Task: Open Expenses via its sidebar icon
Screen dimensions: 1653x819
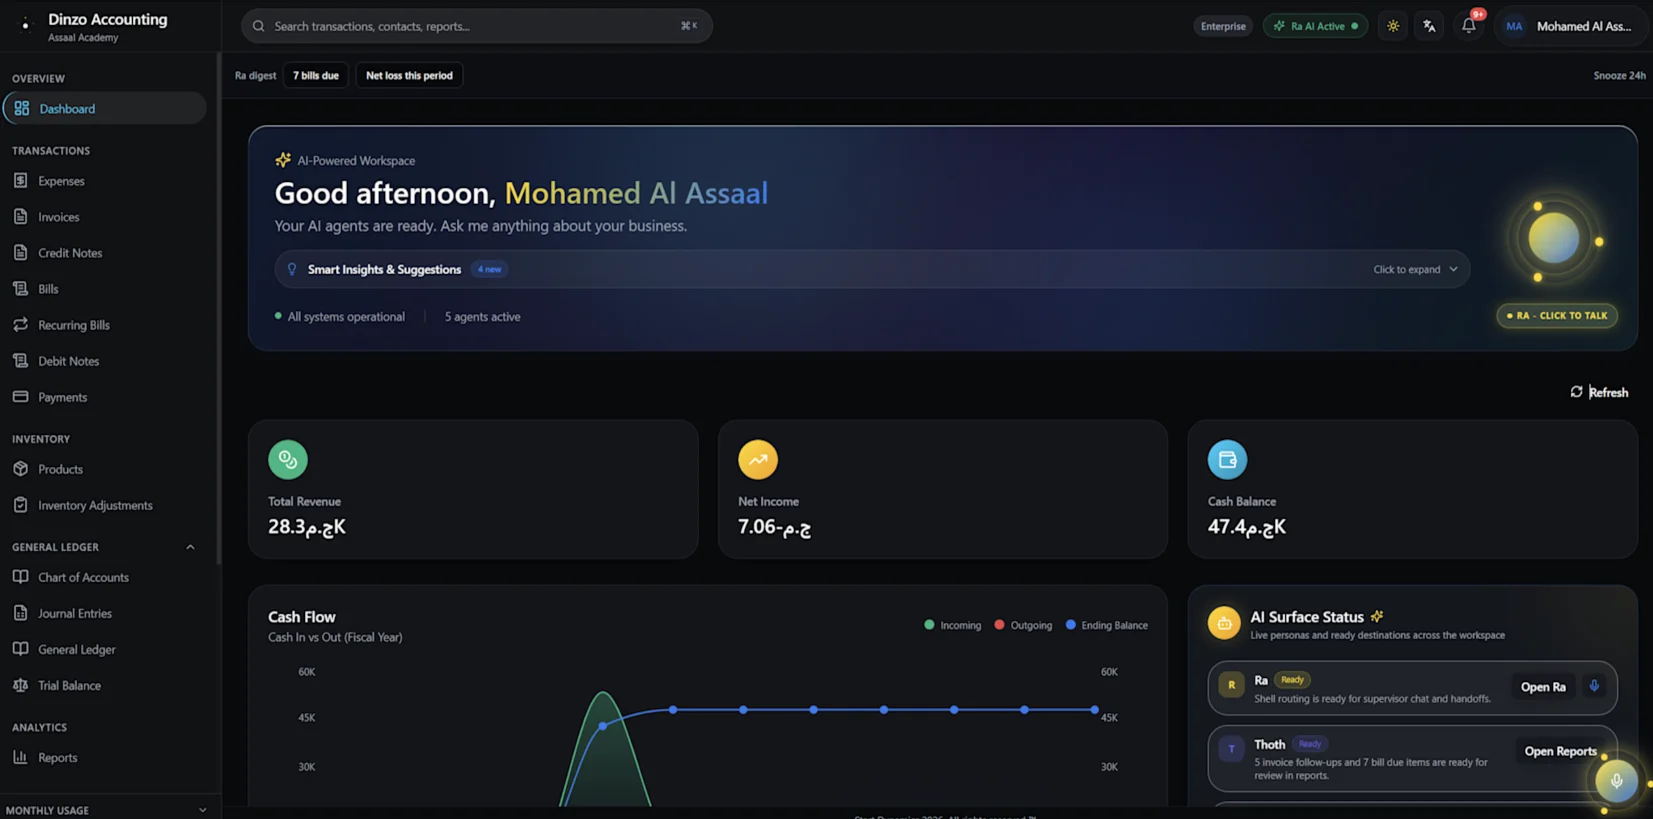Action: [x=20, y=181]
